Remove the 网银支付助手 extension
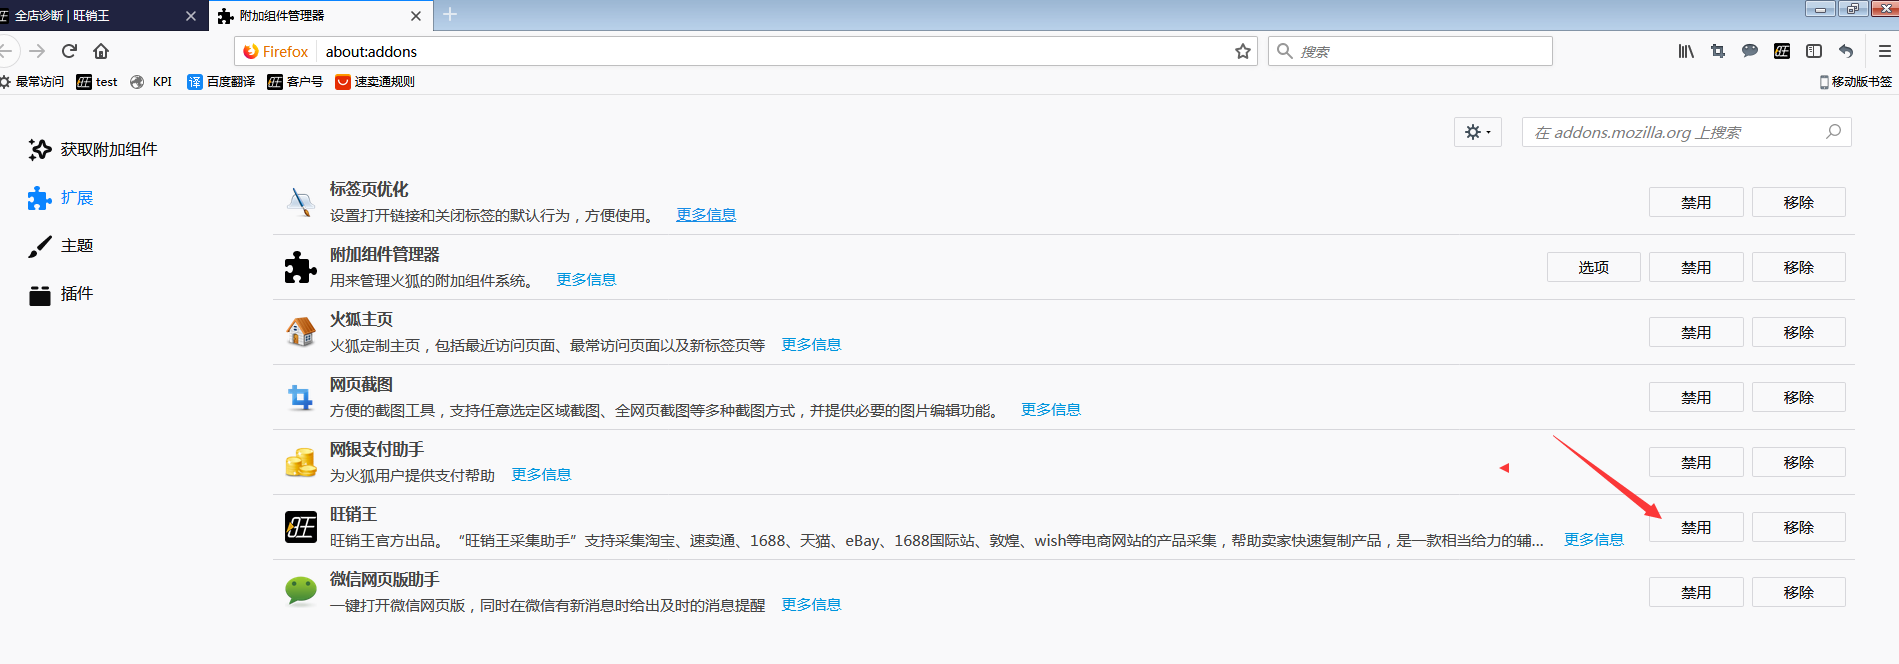This screenshot has height=664, width=1899. pyautogui.click(x=1798, y=462)
